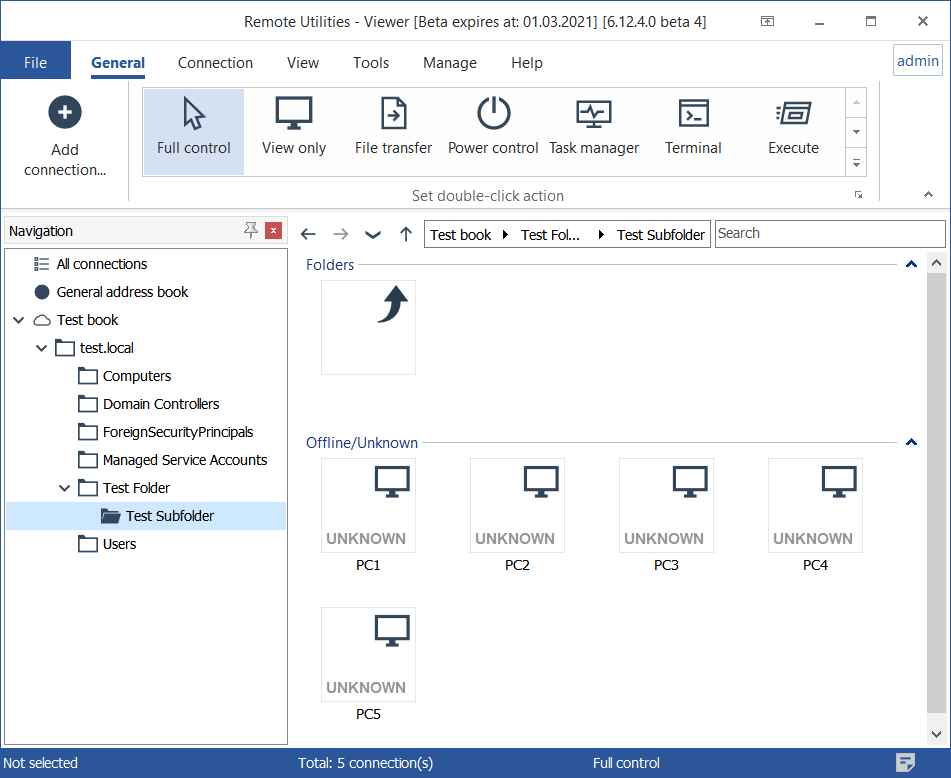Go back with the left arrow

308,234
